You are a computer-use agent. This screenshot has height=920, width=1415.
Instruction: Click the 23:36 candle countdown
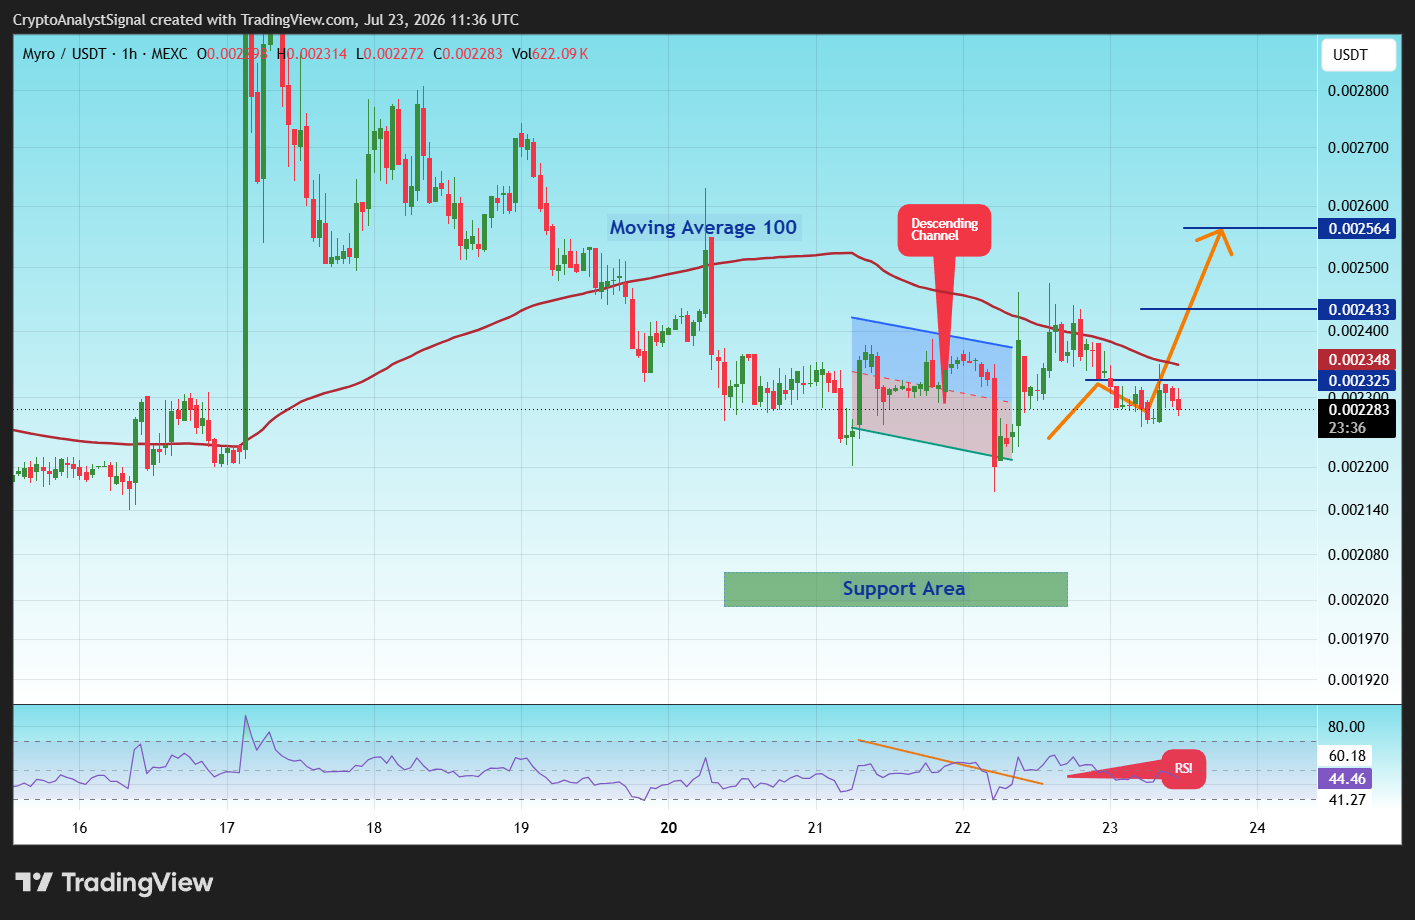[1347, 428]
